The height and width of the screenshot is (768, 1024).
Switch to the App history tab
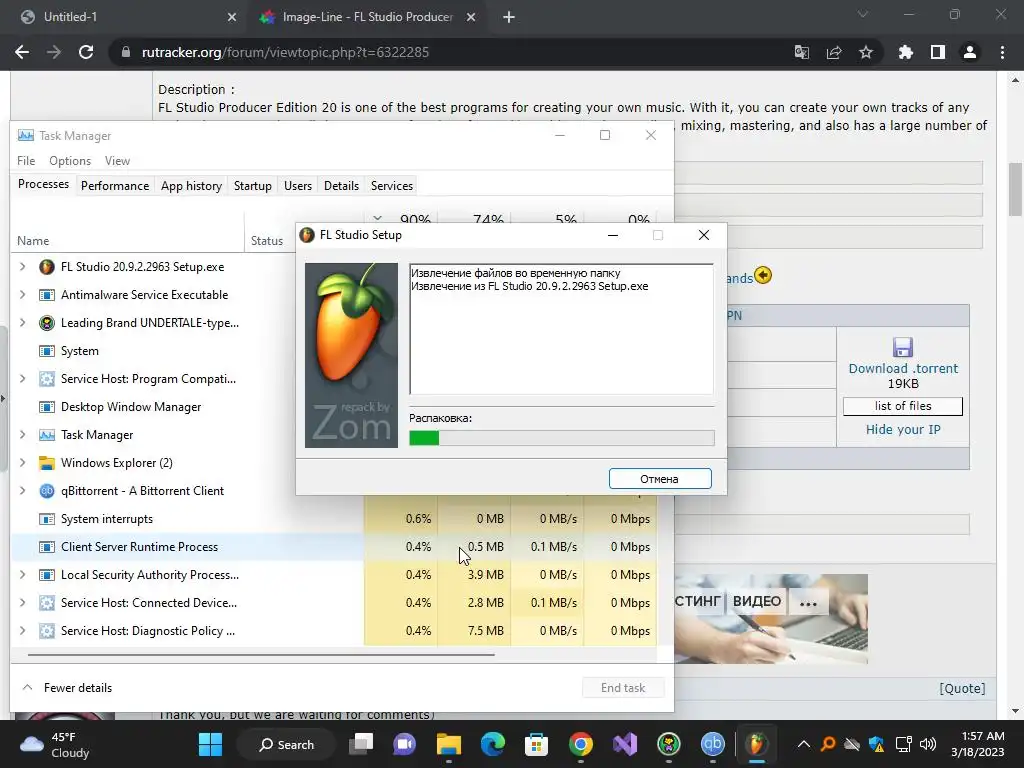point(191,185)
